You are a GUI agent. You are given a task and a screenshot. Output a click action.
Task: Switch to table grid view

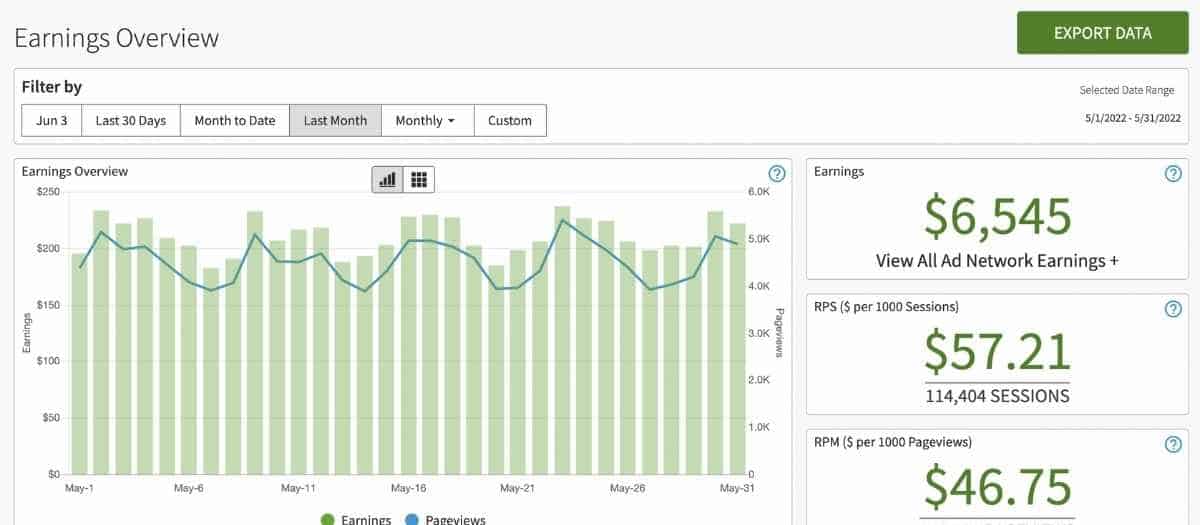click(419, 180)
